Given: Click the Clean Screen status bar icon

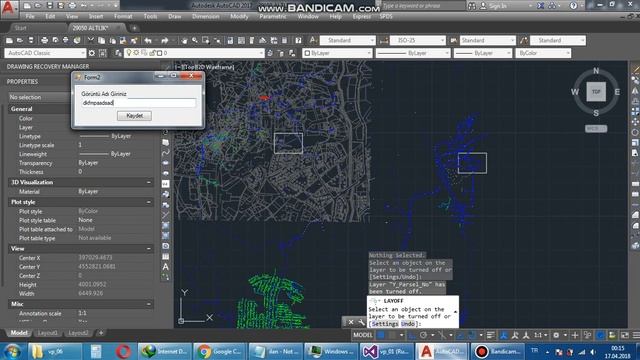Looking at the screenshot, I should pos(624,335).
